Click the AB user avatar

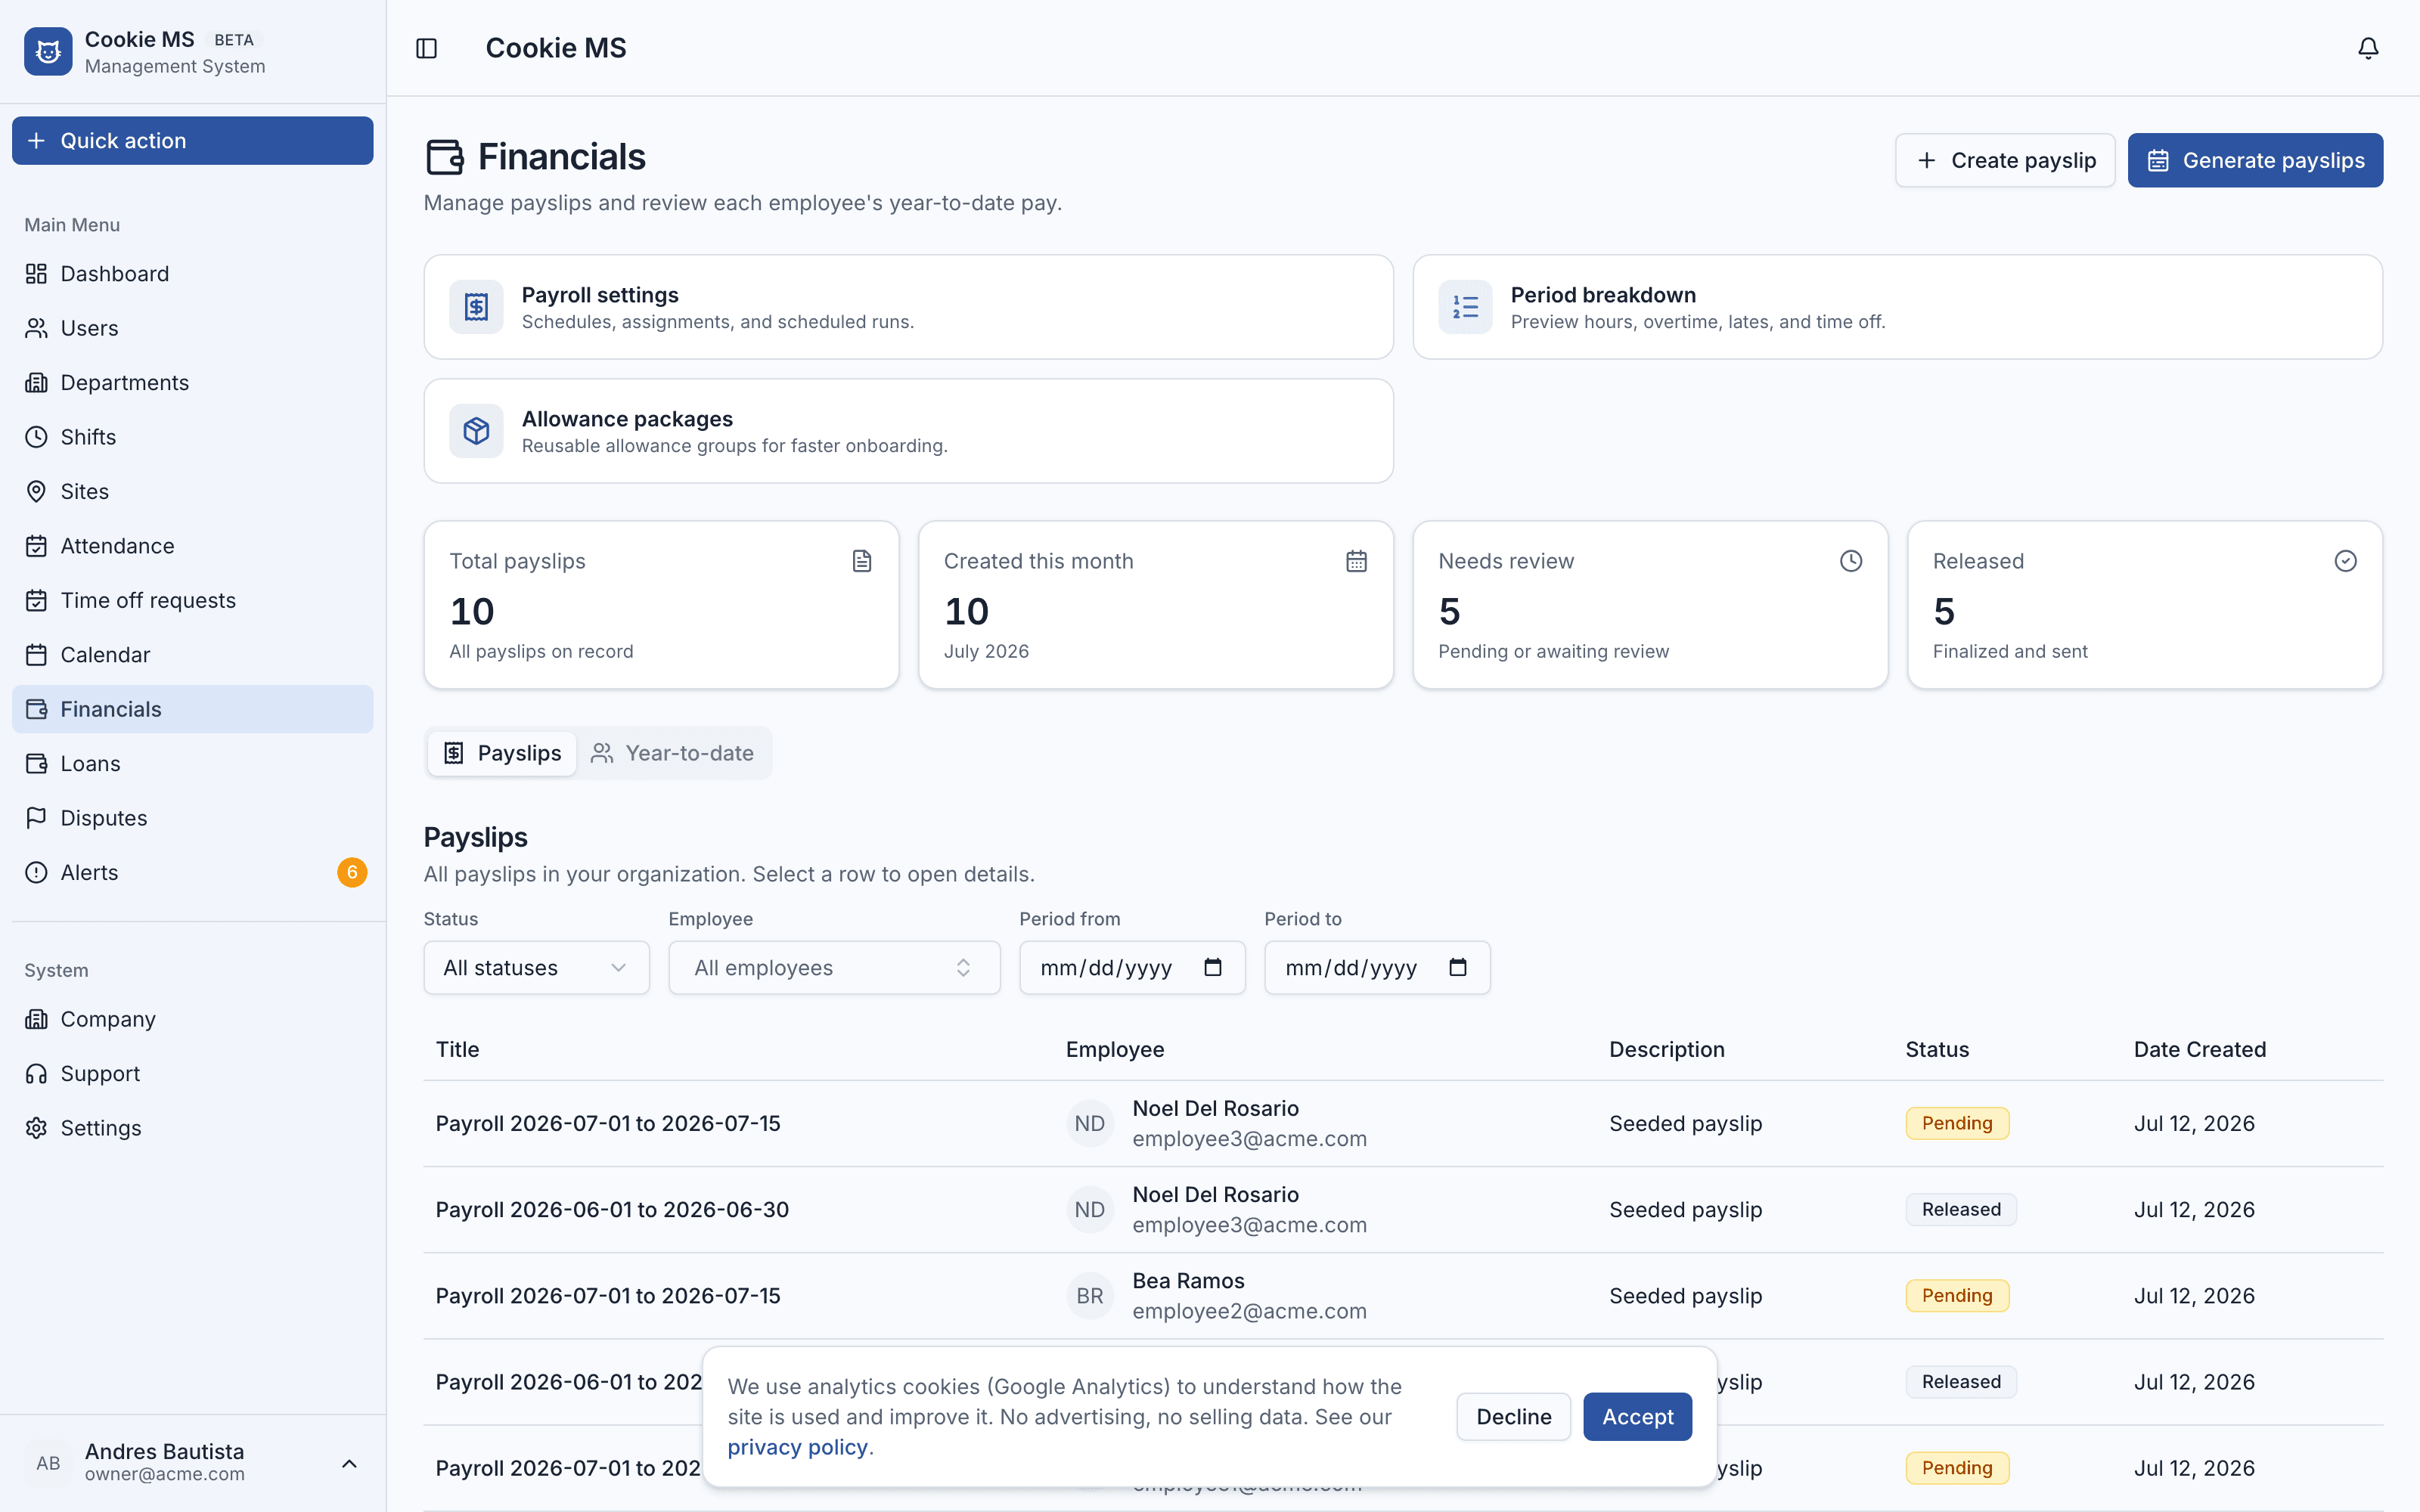pyautogui.click(x=48, y=1463)
